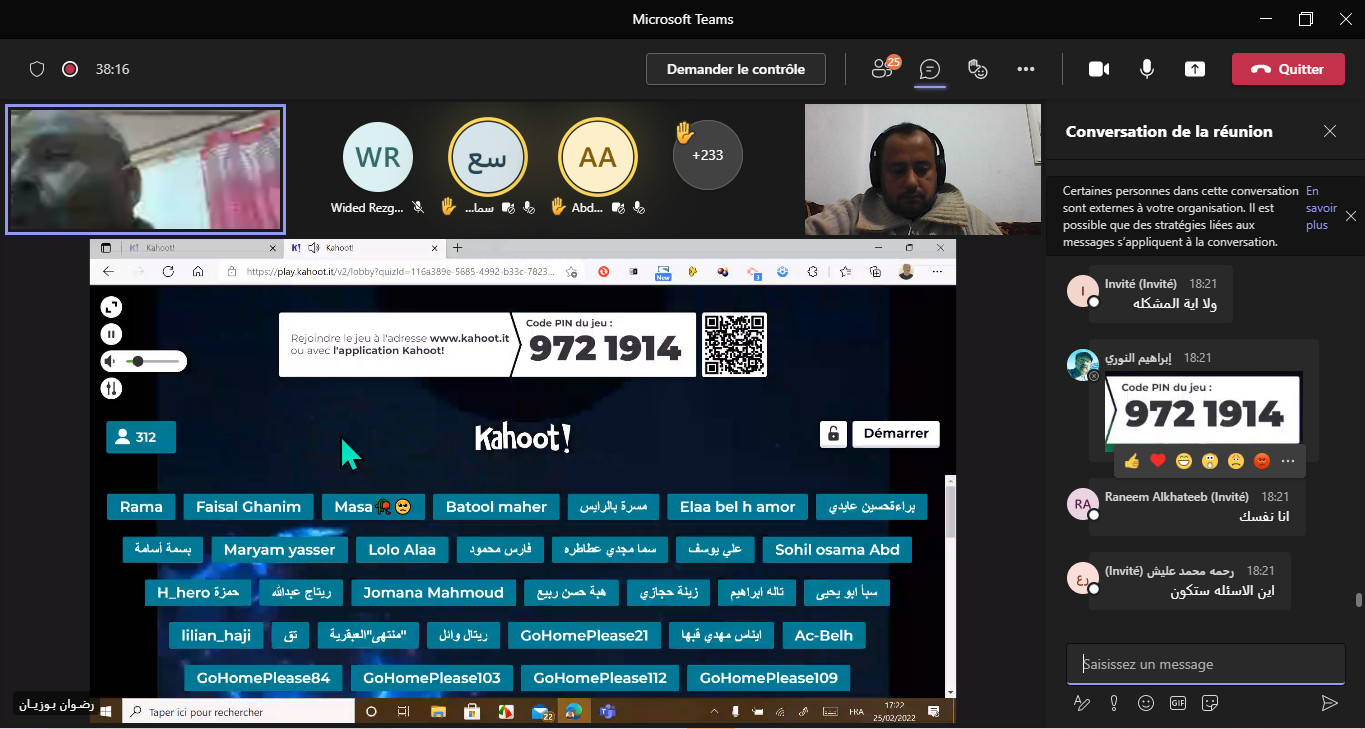Select the player Lolo Alaa

coord(402,550)
